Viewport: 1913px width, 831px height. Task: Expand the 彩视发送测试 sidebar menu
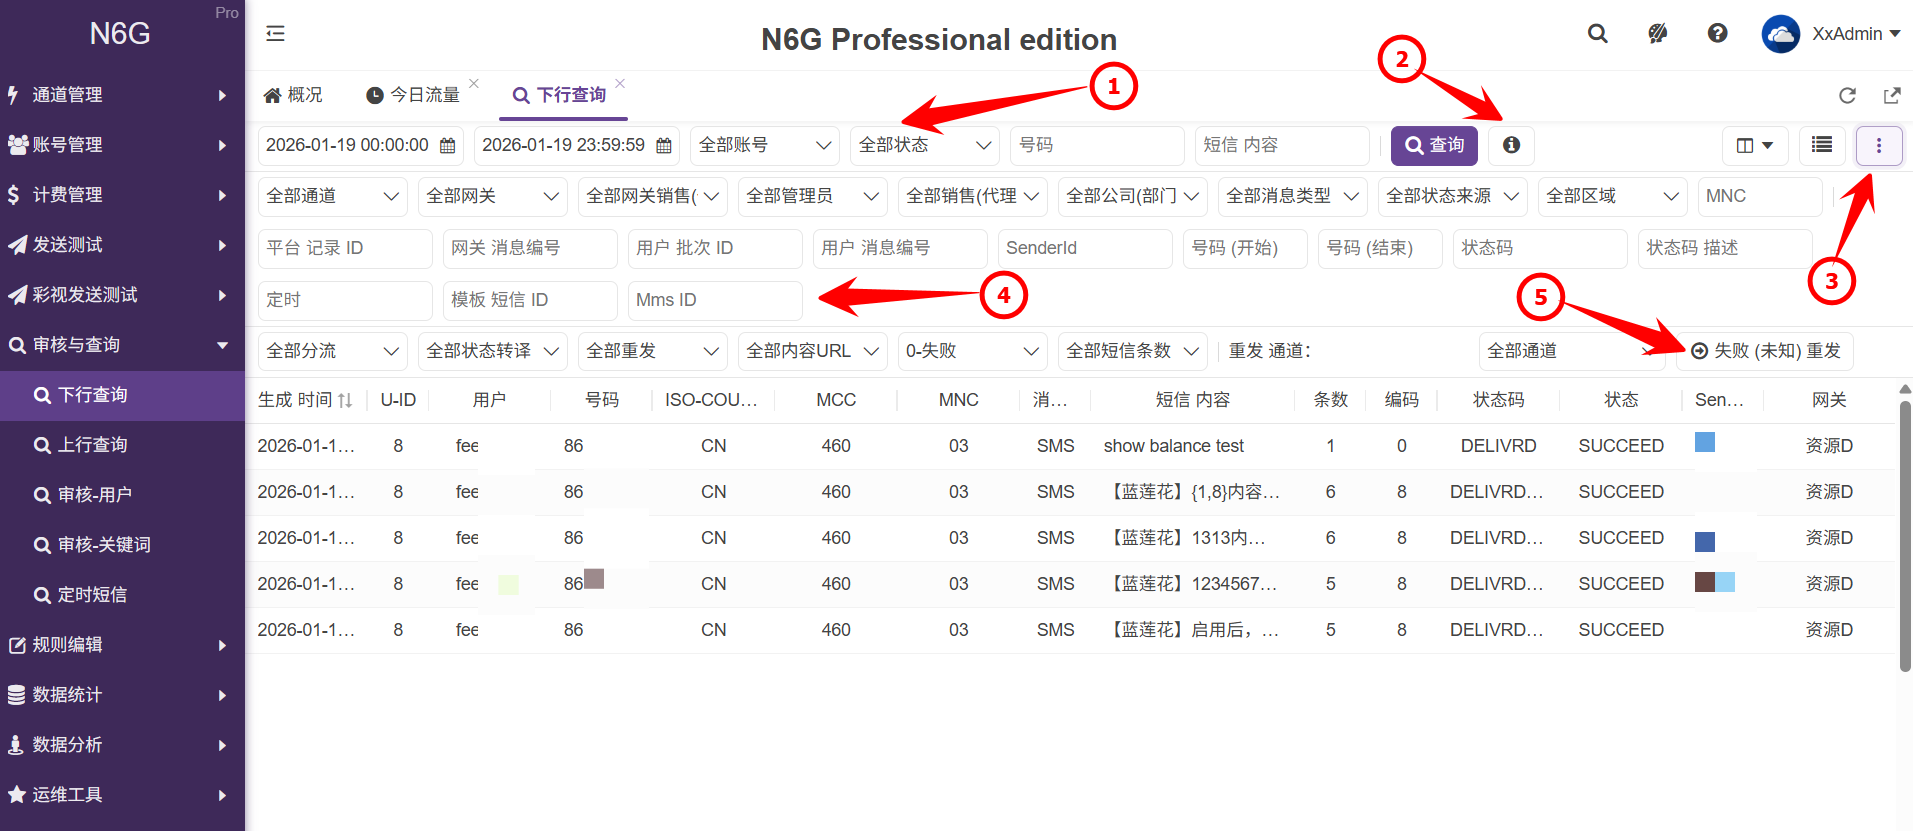pyautogui.click(x=122, y=295)
